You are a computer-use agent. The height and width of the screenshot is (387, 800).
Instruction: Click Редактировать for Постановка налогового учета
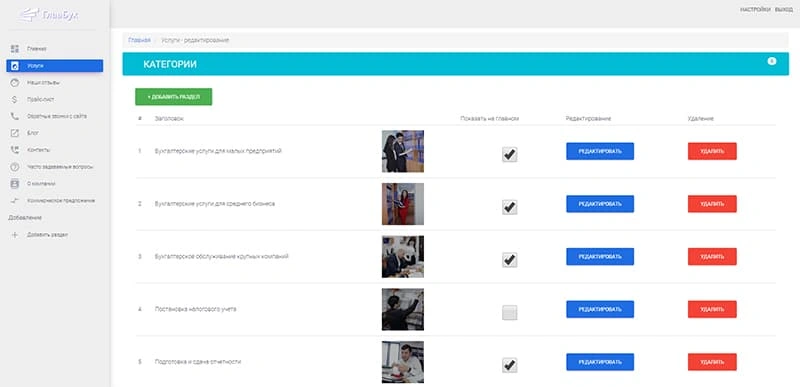coord(600,309)
